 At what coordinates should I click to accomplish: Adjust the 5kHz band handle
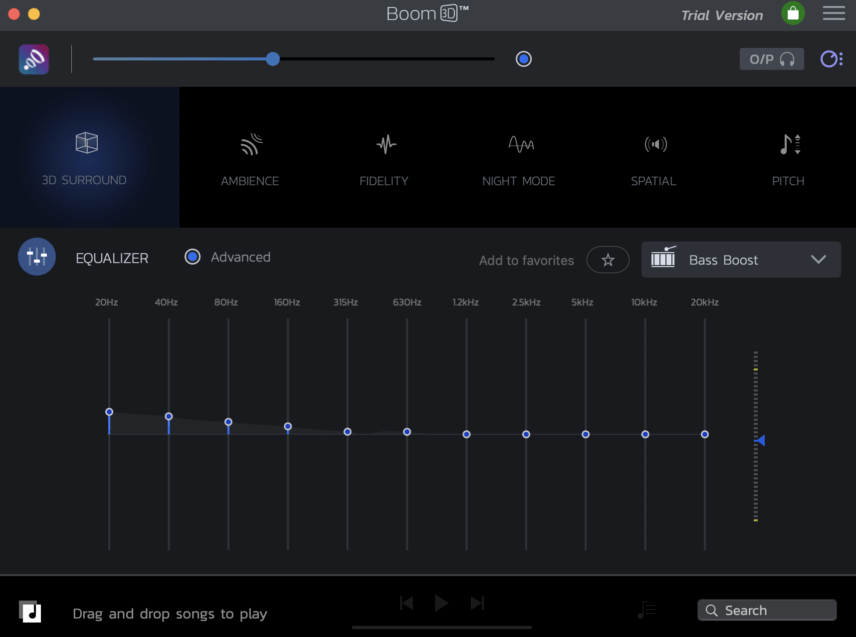(x=585, y=434)
